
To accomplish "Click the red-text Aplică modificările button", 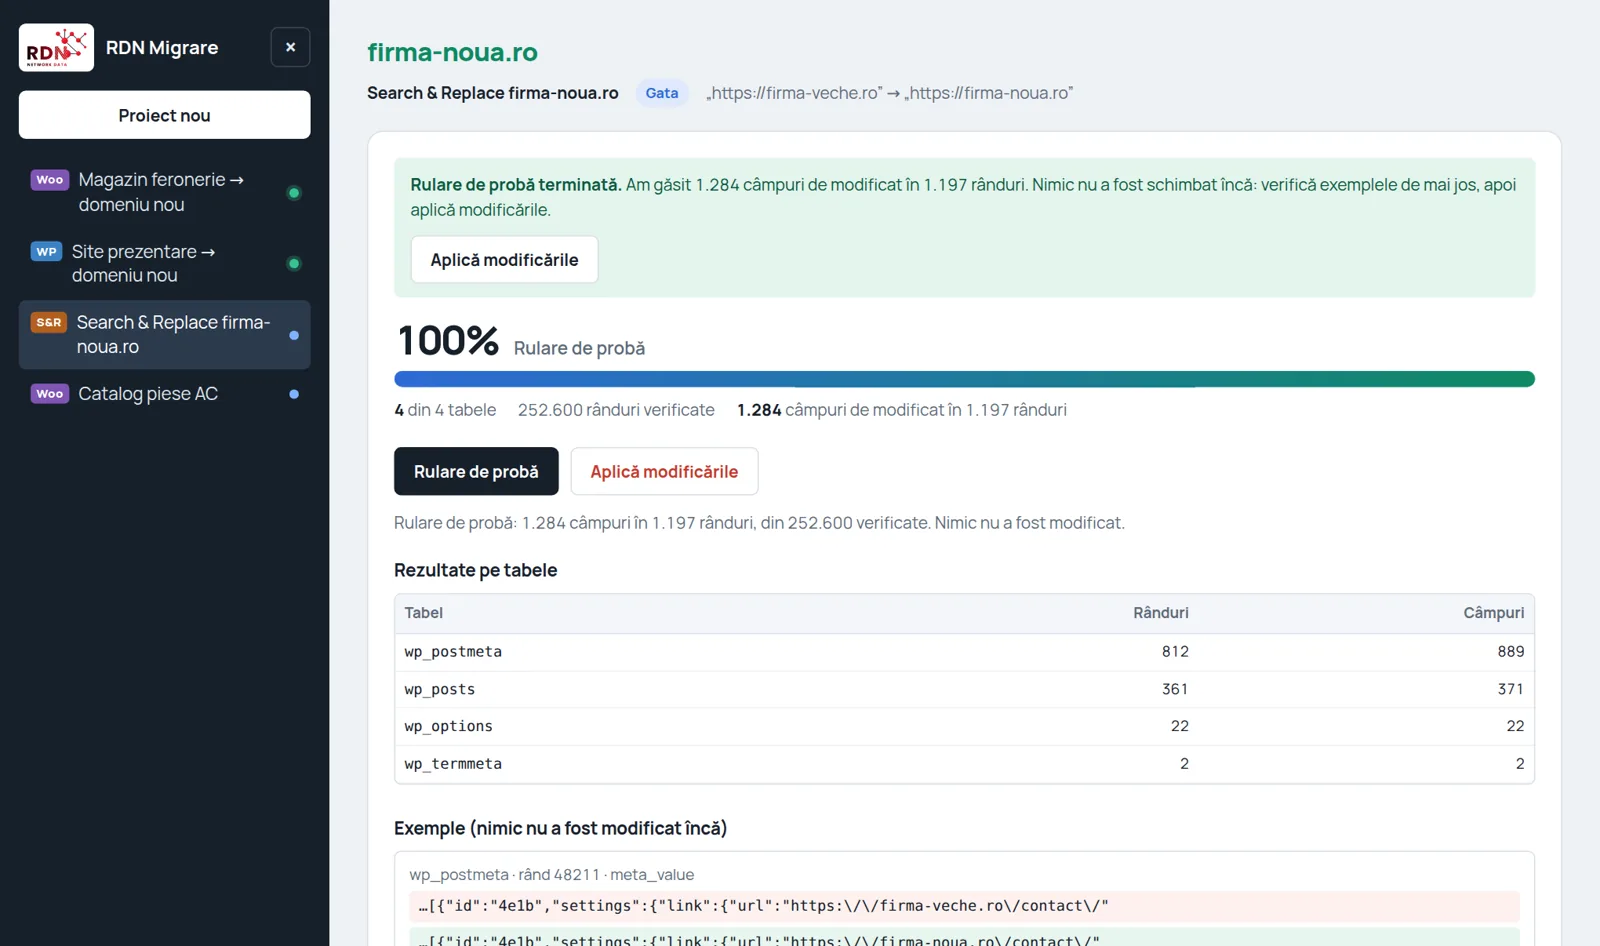I will pos(664,471).
